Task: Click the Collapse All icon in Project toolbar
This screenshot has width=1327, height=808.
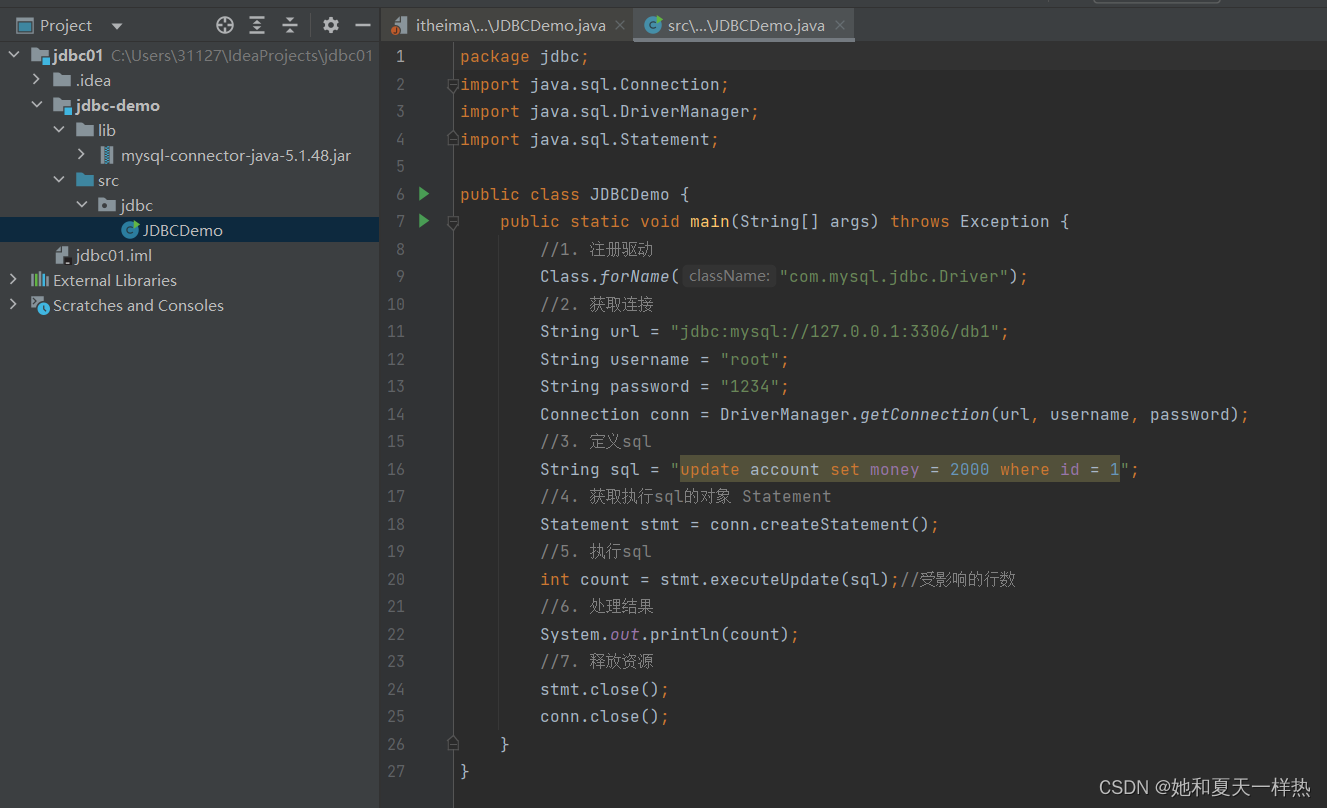Action: pyautogui.click(x=290, y=25)
